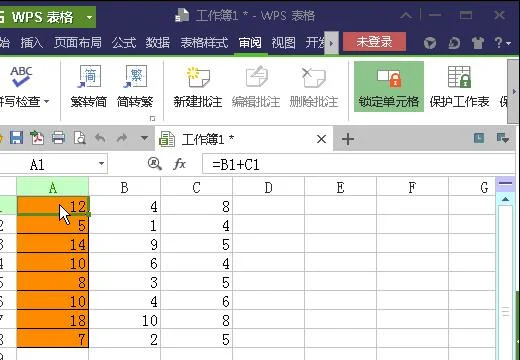
Task: Open the tab bar options dropdown at right
Action: (x=502, y=138)
